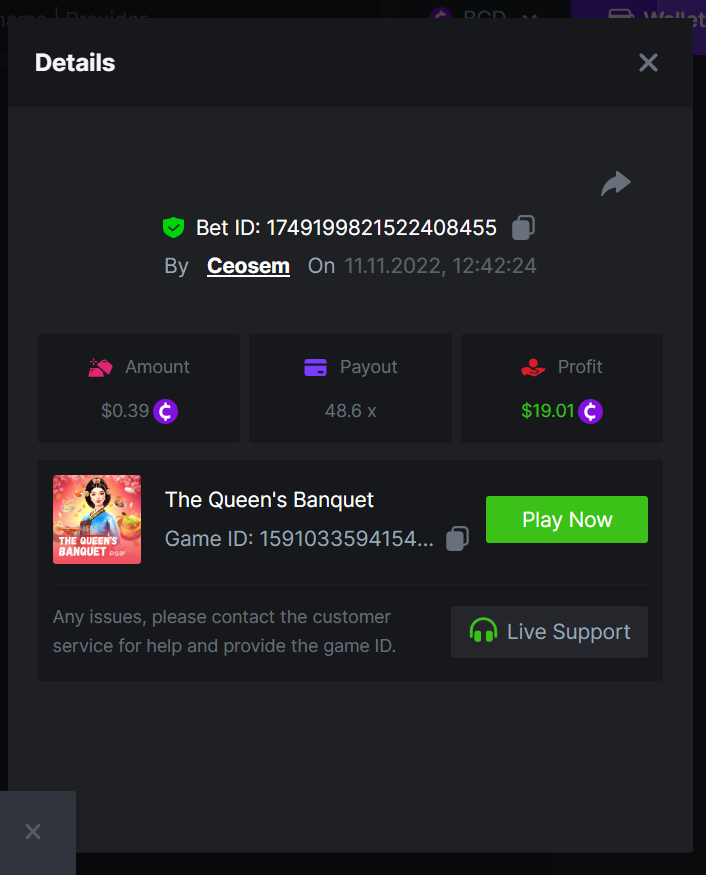Click the green verified shield icon
706x875 pixels.
[173, 228]
